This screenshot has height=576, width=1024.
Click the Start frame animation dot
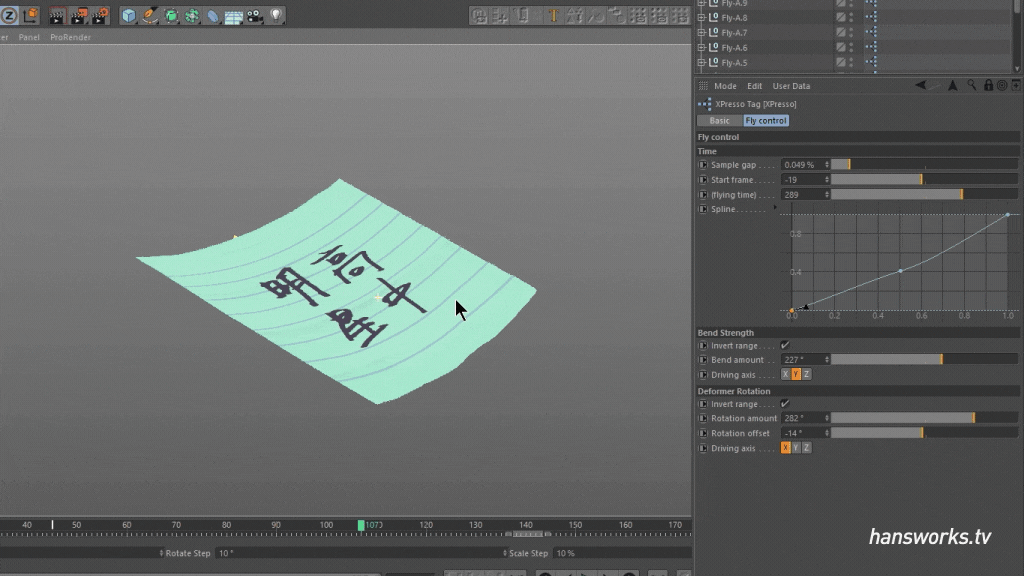[703, 180]
